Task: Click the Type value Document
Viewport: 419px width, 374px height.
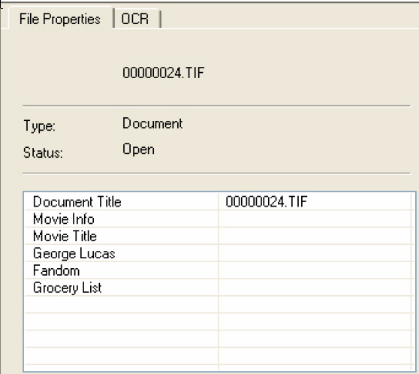Action: (152, 123)
